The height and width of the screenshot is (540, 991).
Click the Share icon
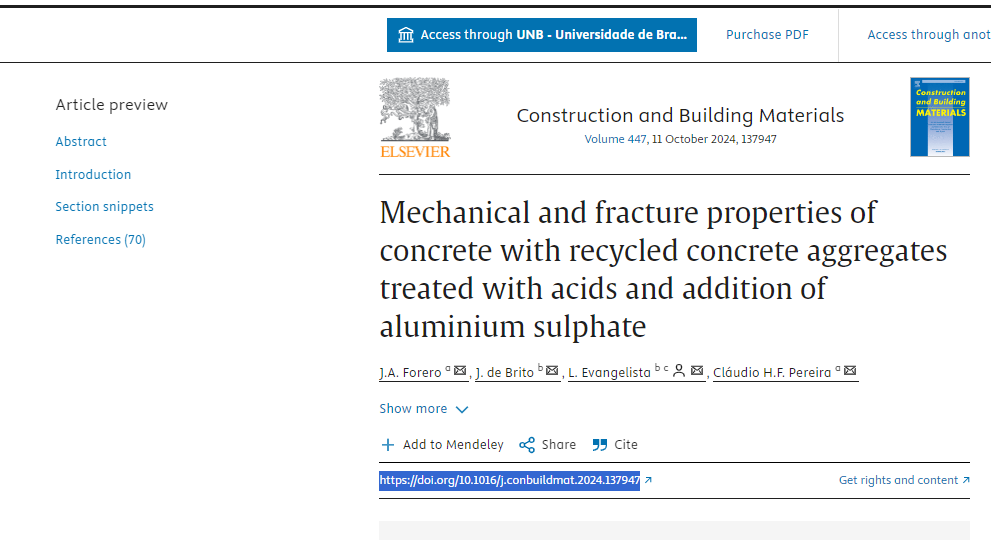[527, 445]
